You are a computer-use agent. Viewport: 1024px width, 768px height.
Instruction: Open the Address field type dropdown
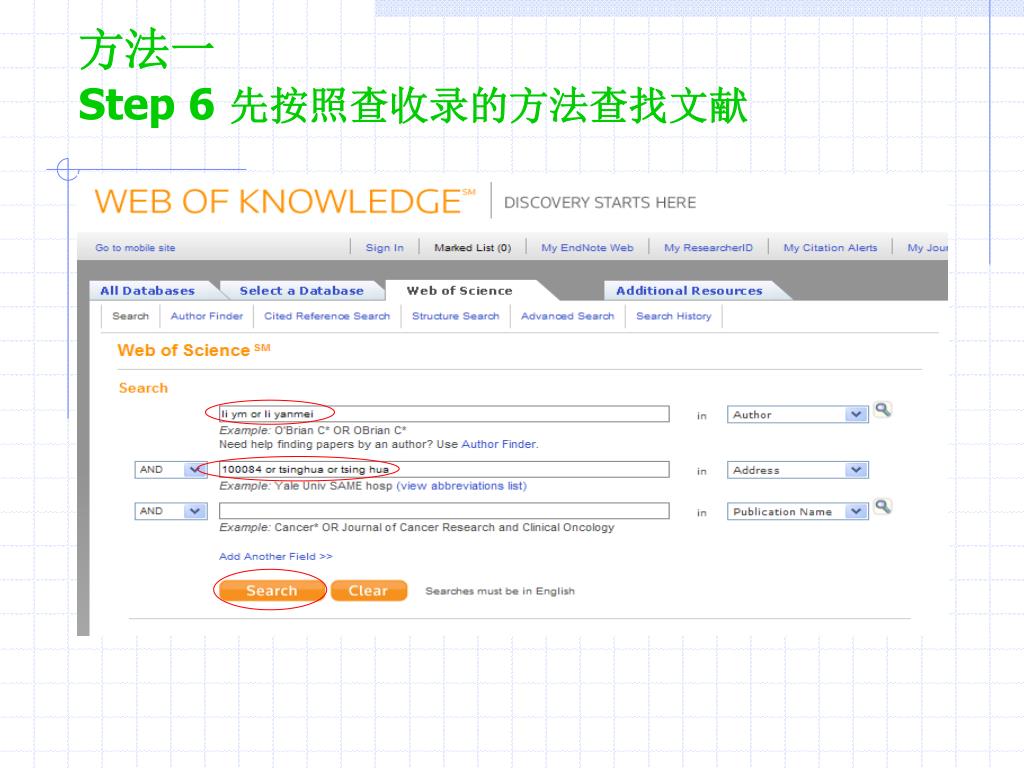[797, 470]
